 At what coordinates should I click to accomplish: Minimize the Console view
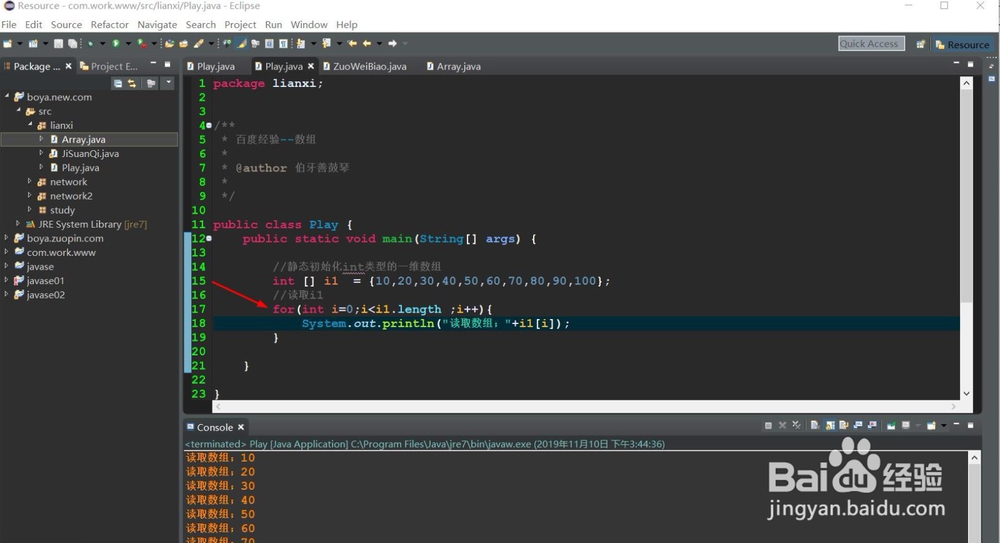[x=957, y=424]
